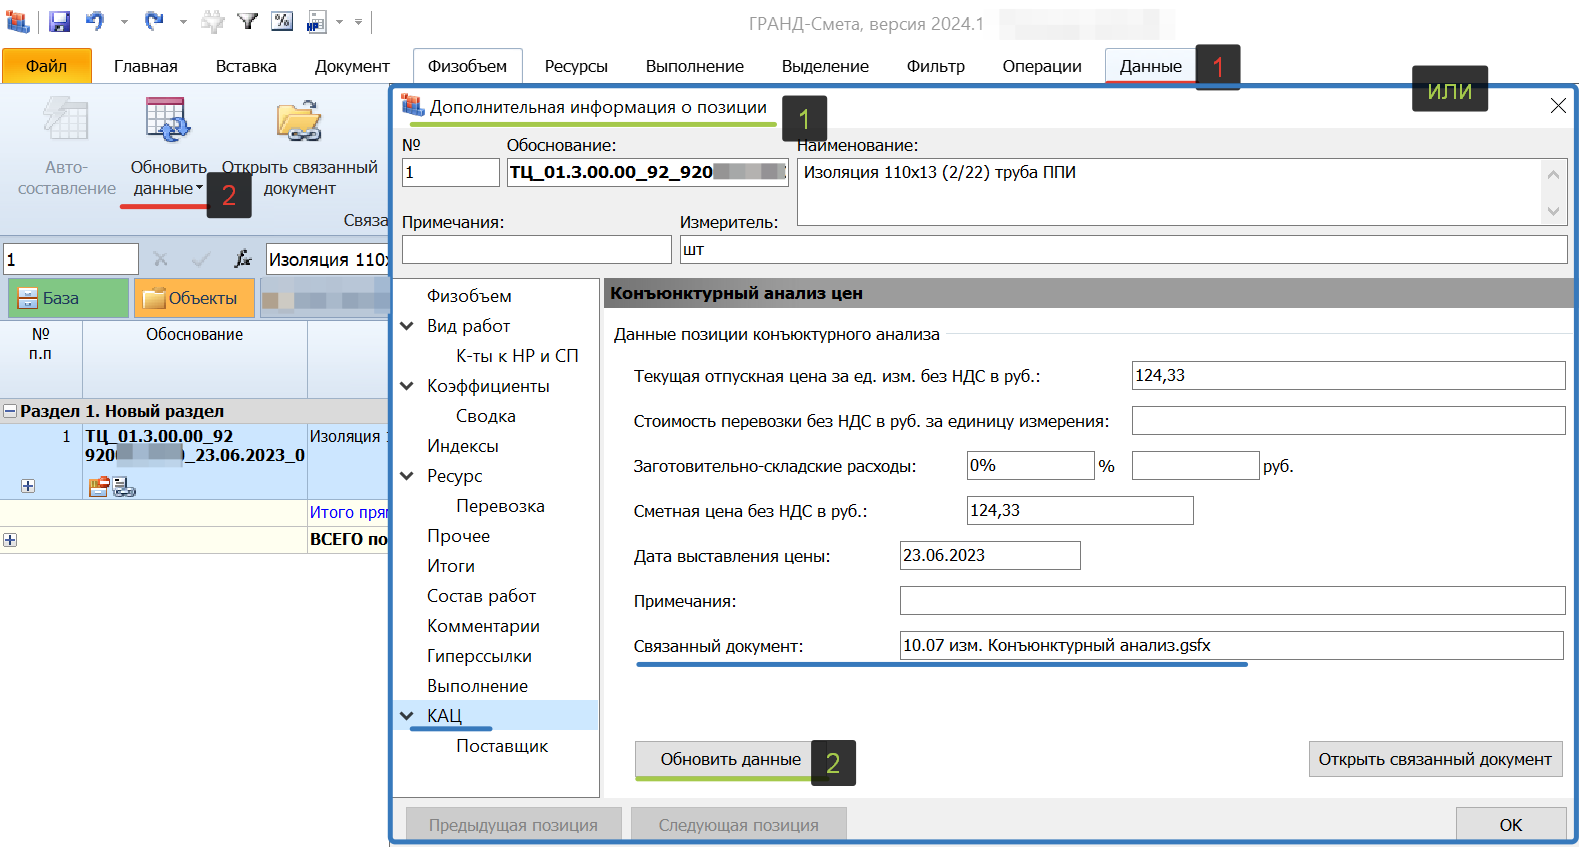Select Состав работ in the tree

[x=481, y=596]
